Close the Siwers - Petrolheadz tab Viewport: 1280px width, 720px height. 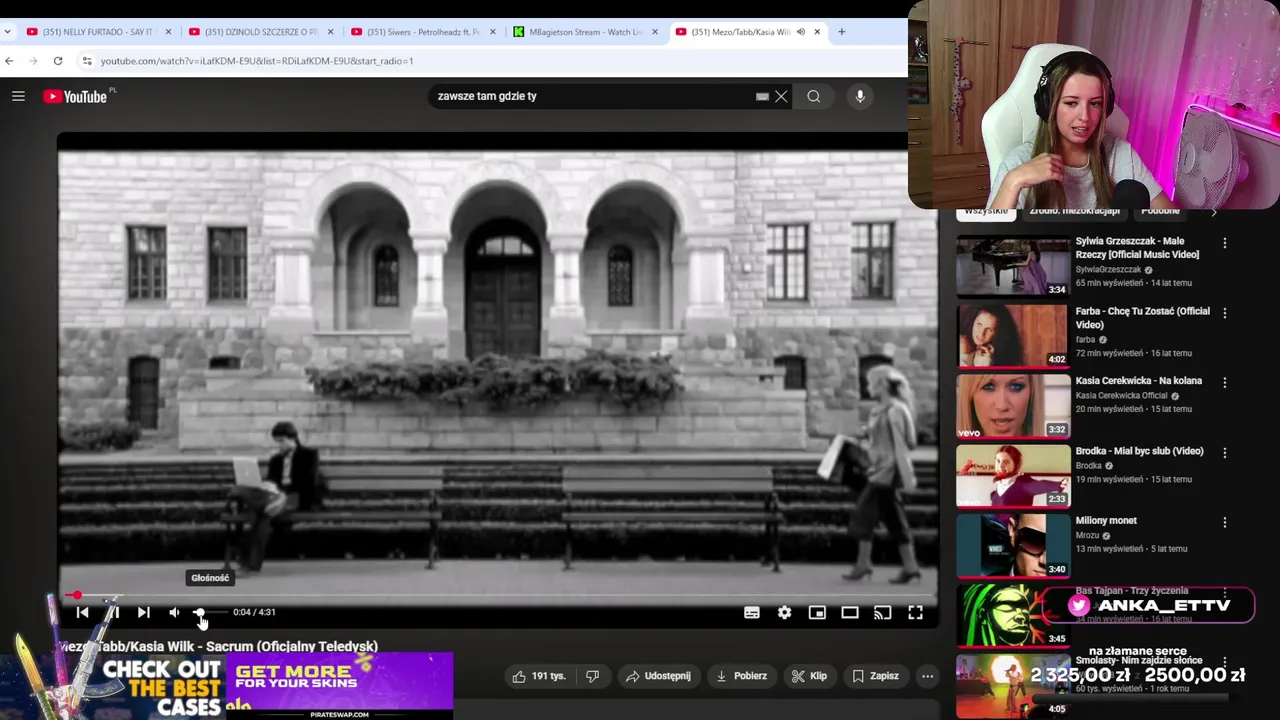[x=492, y=32]
